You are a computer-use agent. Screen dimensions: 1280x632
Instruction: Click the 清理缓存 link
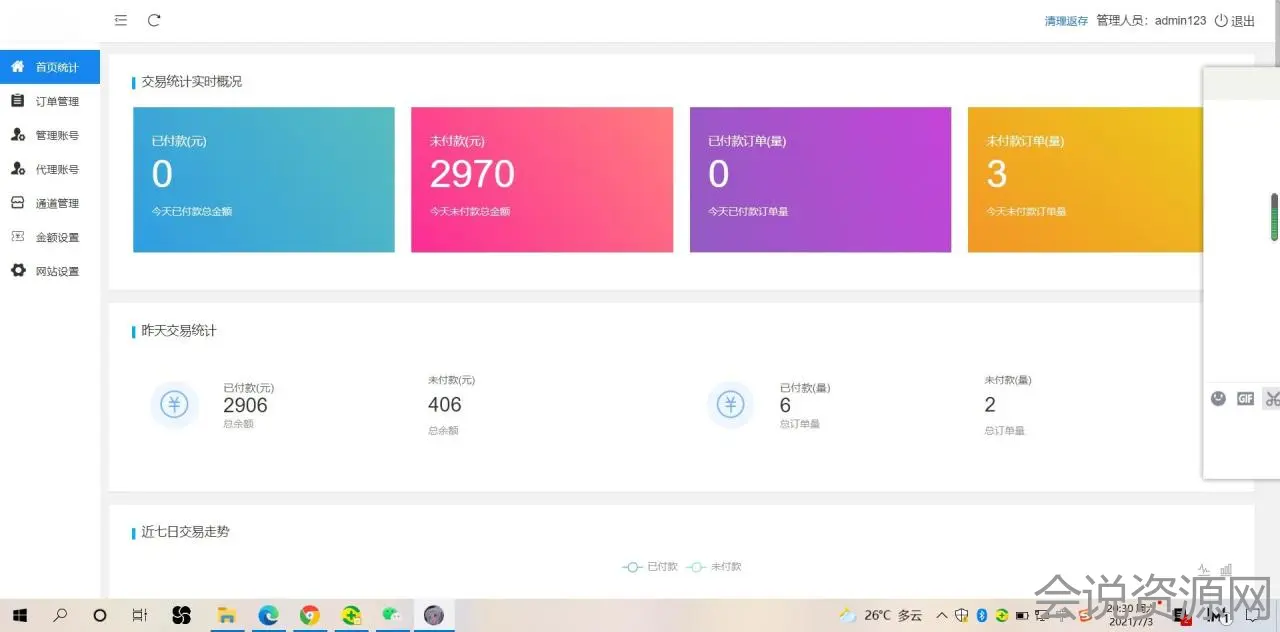point(1066,21)
